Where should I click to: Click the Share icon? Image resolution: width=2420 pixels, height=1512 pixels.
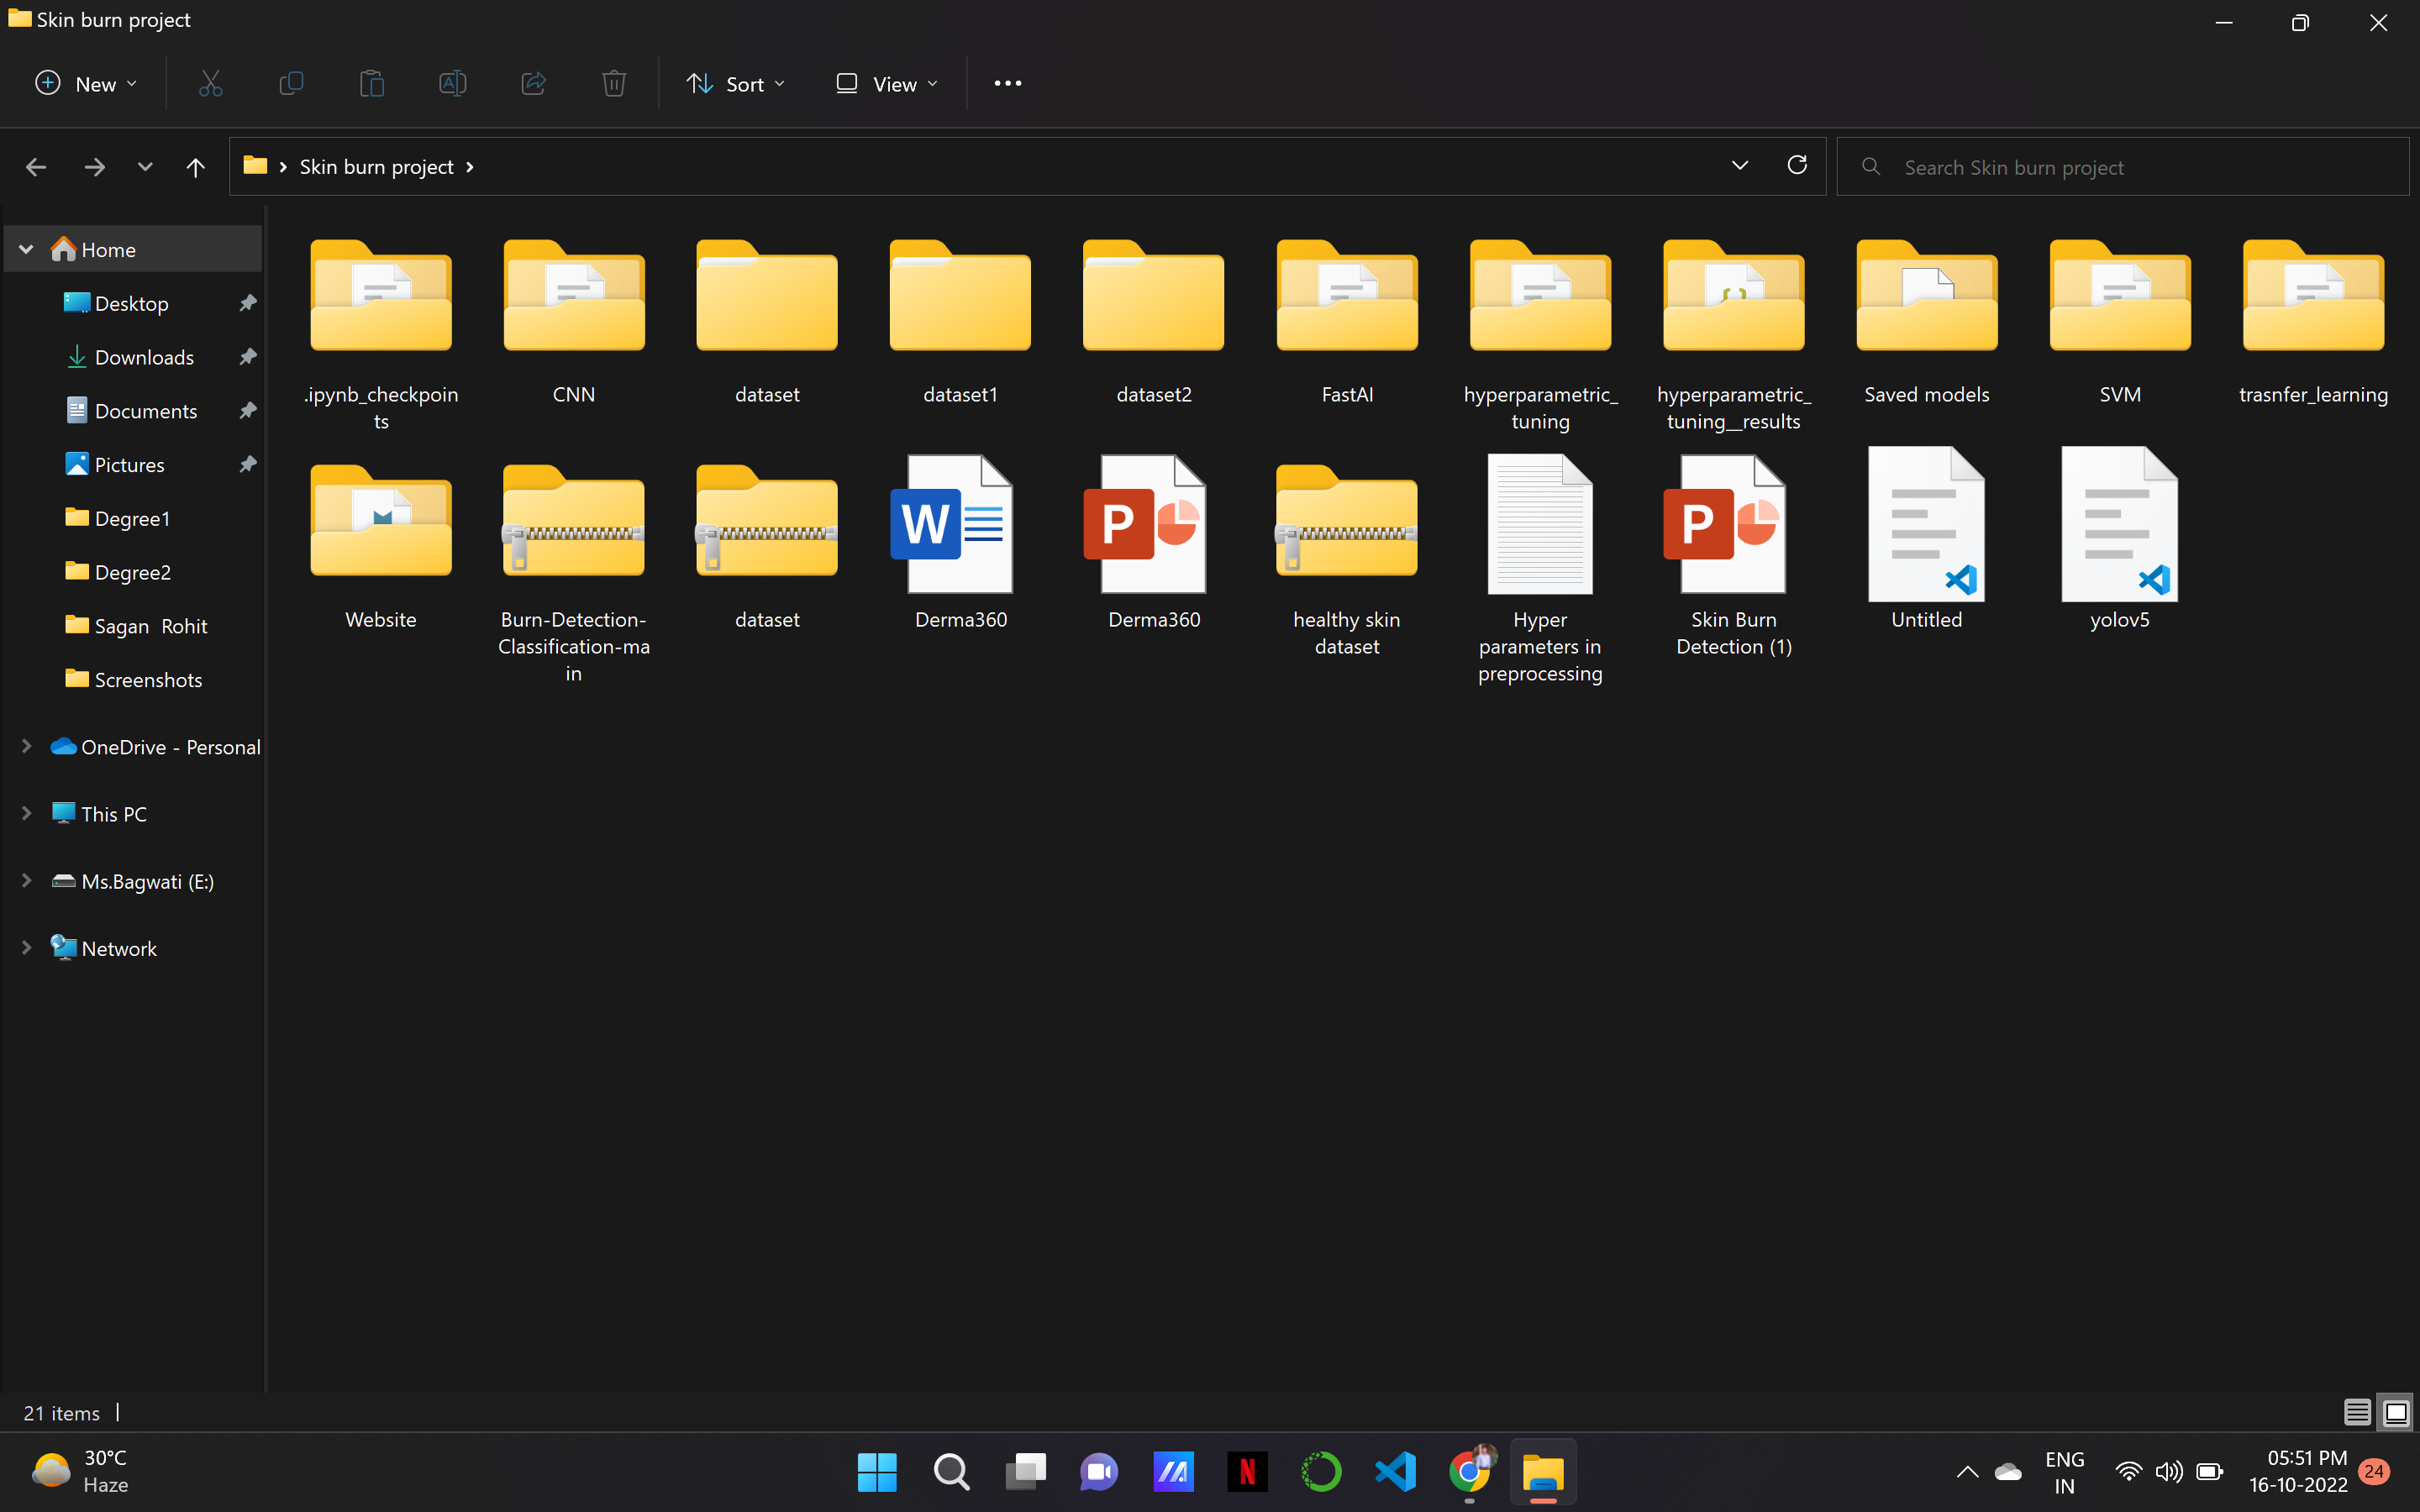pos(533,84)
